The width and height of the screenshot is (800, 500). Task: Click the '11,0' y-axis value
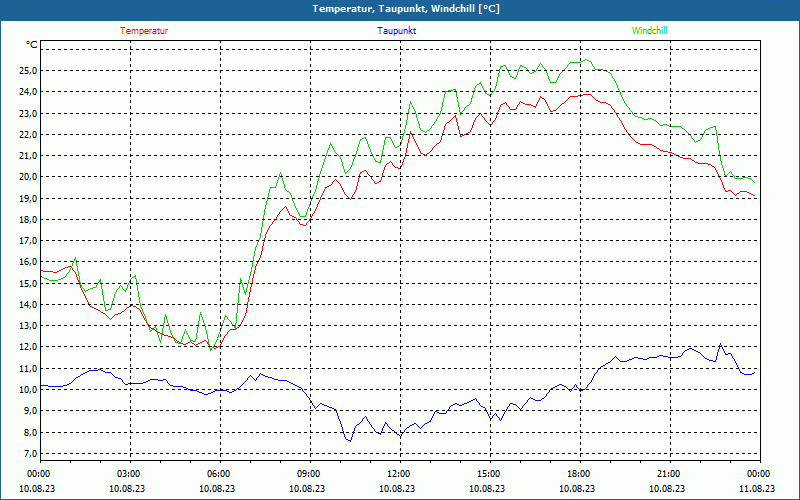(28, 368)
